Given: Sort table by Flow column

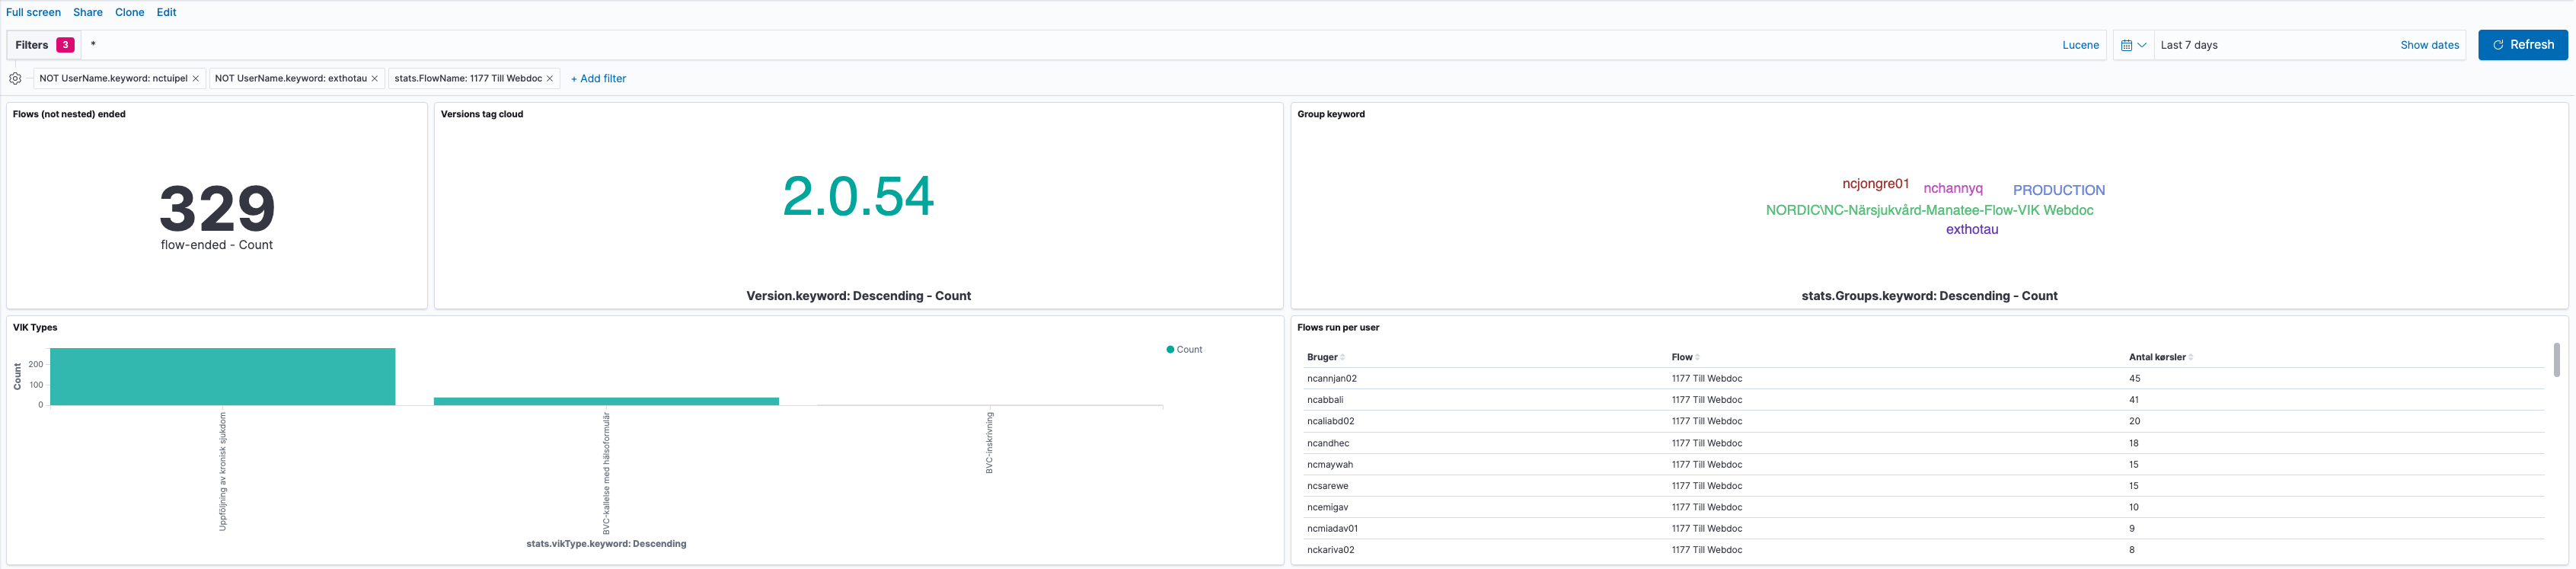Looking at the screenshot, I should coord(1685,357).
